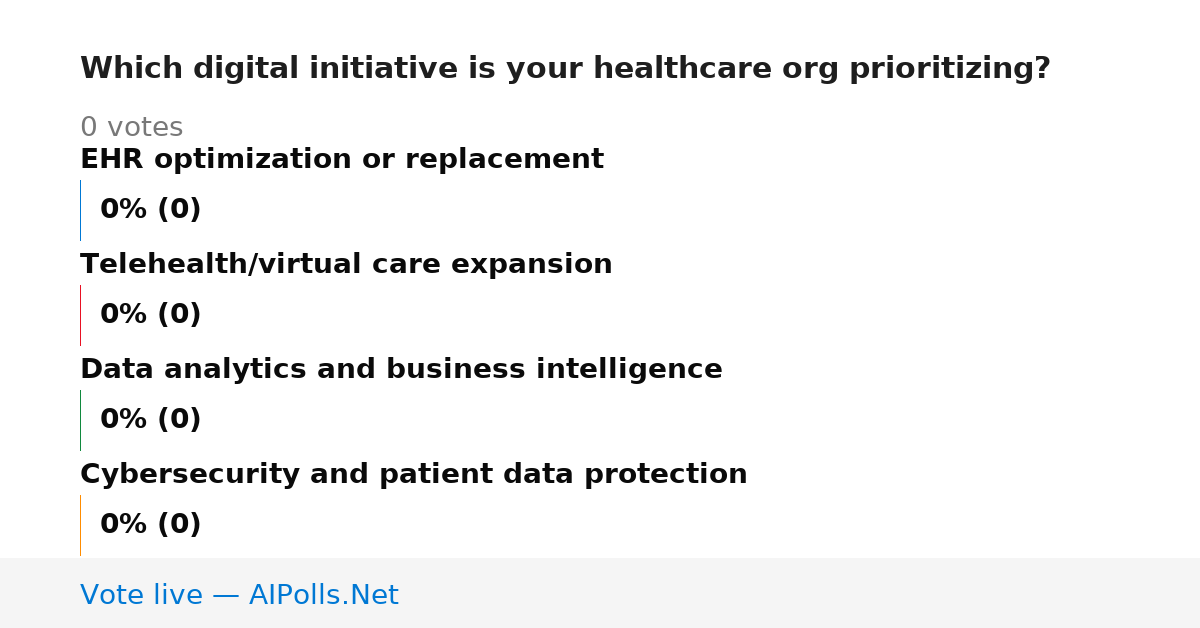Click the green Data analytics result bar
Image resolution: width=1200 pixels, height=628 pixels.
point(80,420)
